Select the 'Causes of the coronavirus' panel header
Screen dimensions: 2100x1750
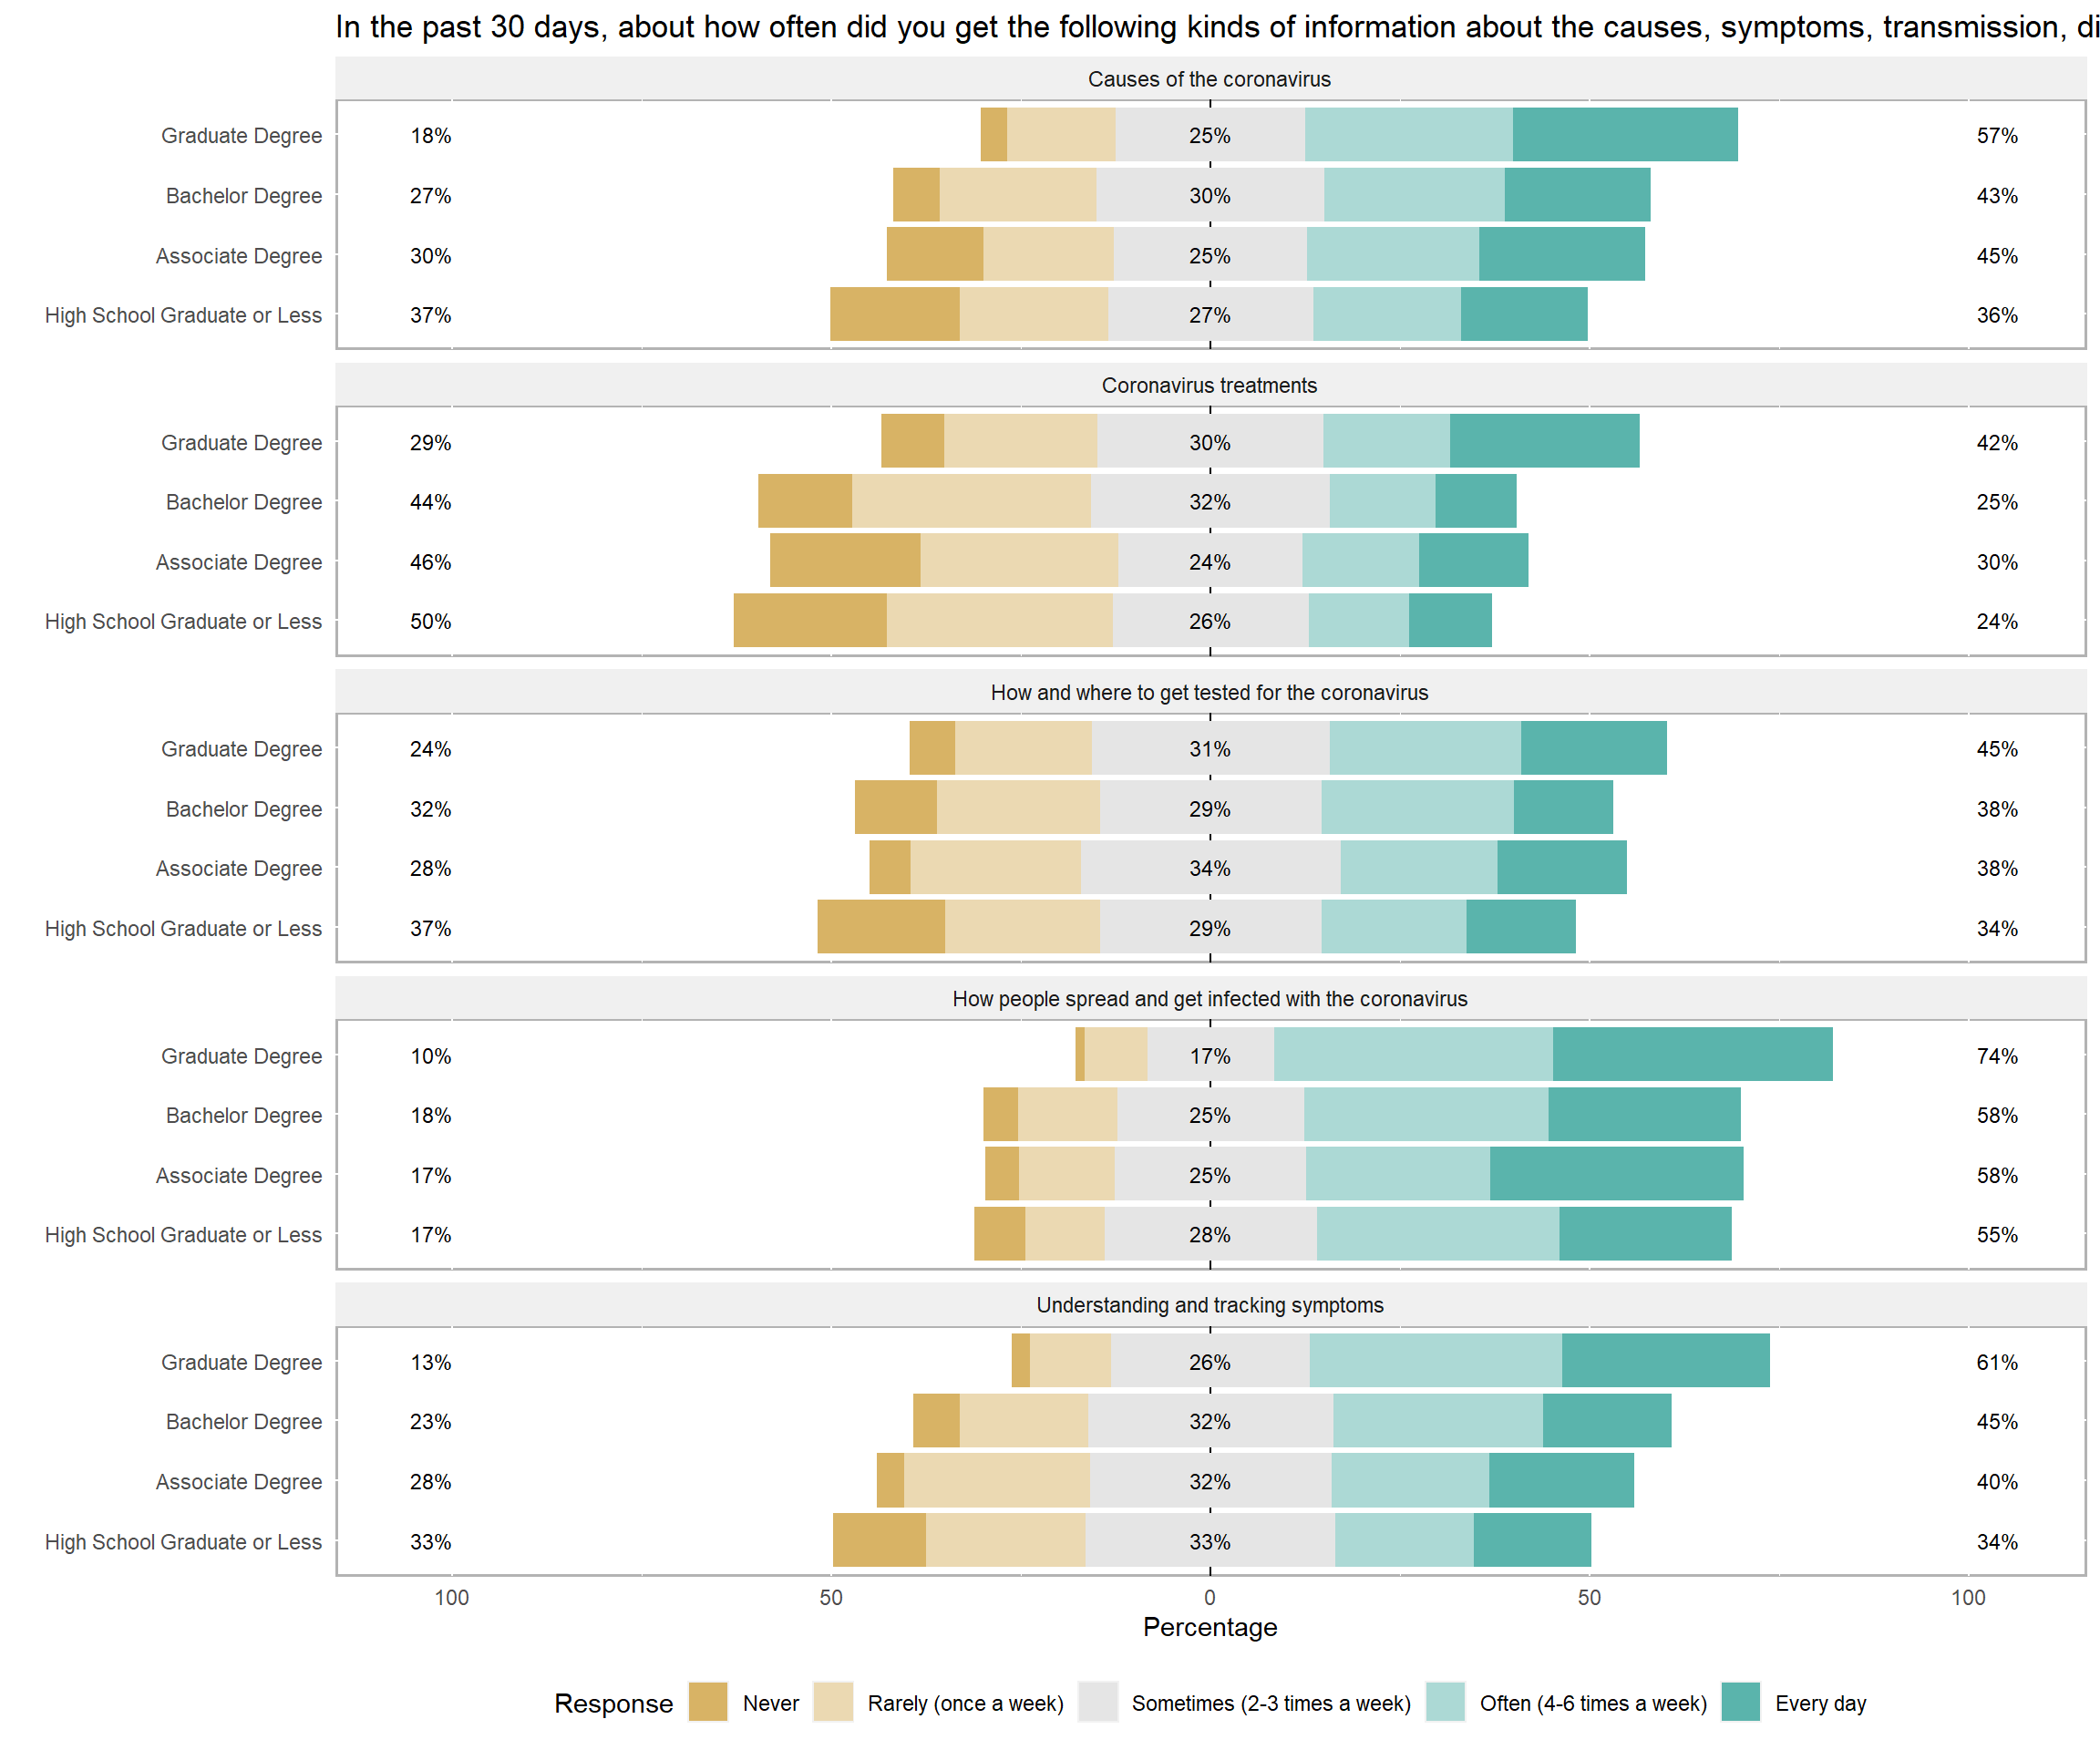click(1209, 79)
